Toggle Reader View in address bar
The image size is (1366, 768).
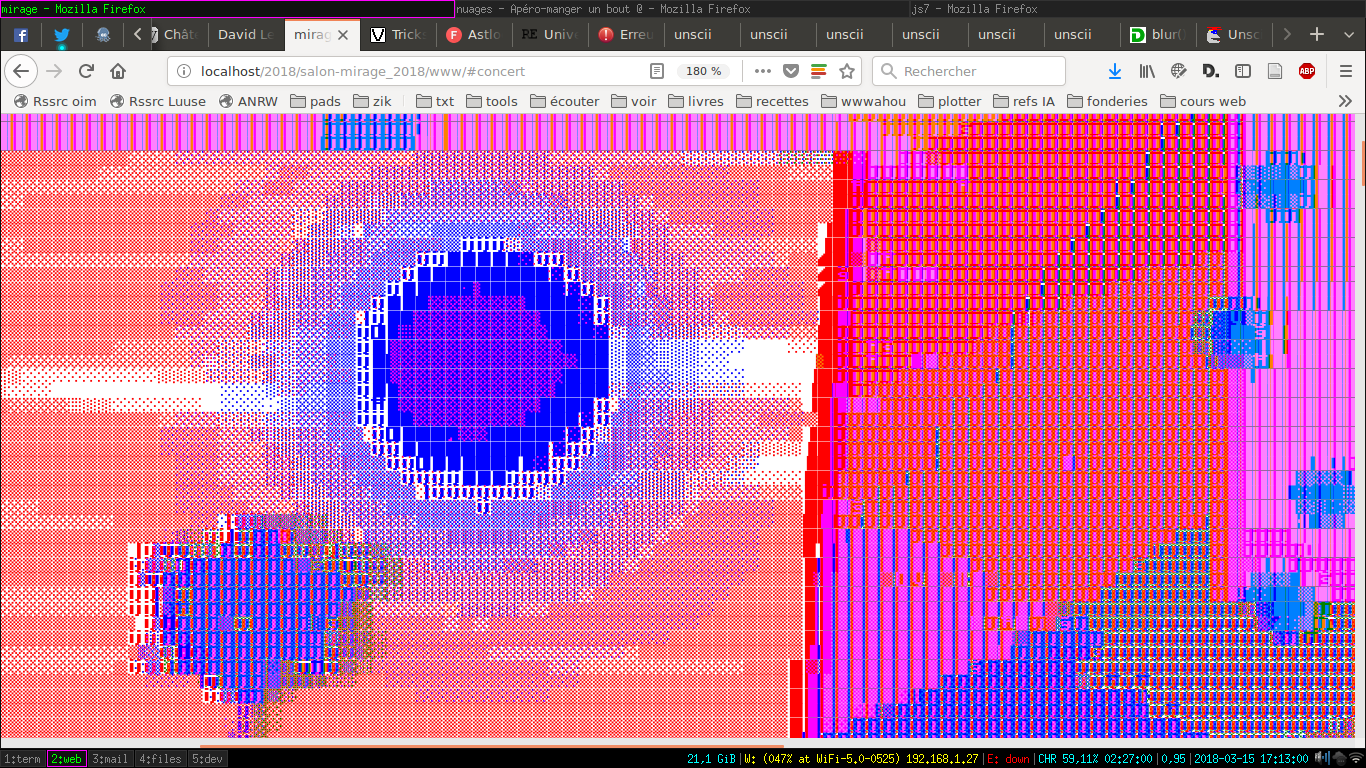tap(657, 71)
